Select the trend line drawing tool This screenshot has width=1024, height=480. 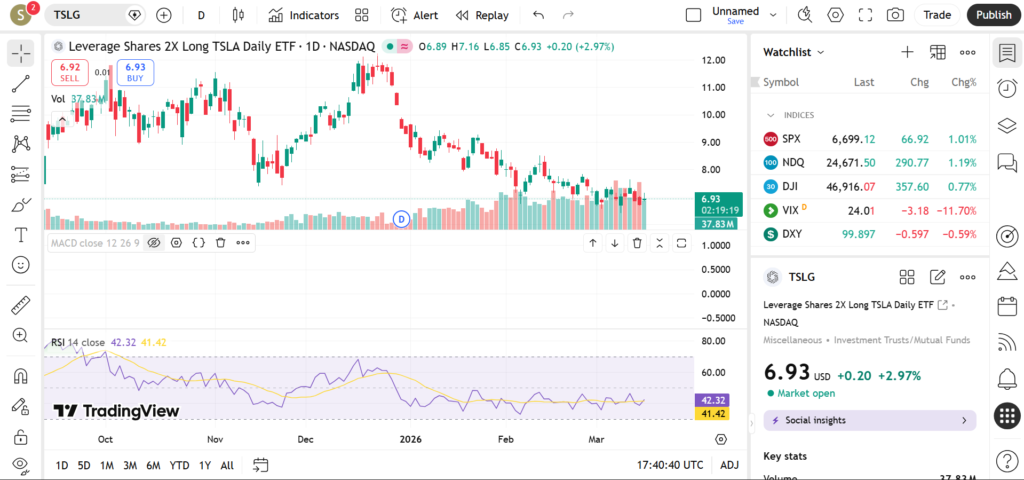[x=20, y=85]
